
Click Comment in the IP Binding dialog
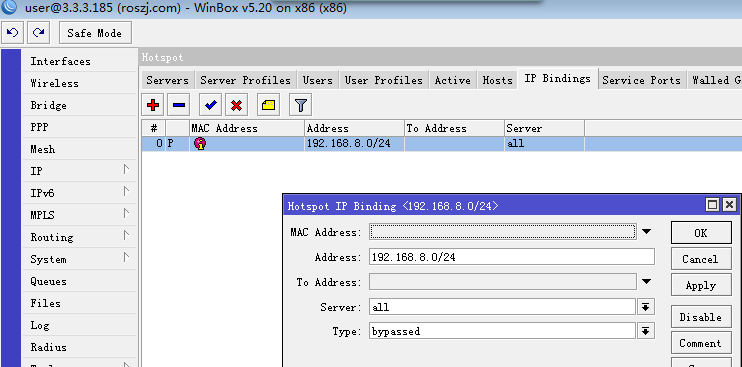[x=701, y=343]
